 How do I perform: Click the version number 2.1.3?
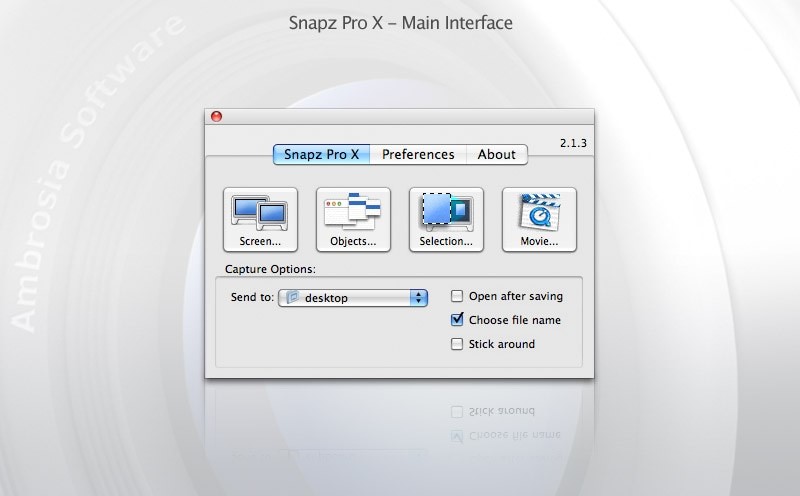click(x=573, y=143)
